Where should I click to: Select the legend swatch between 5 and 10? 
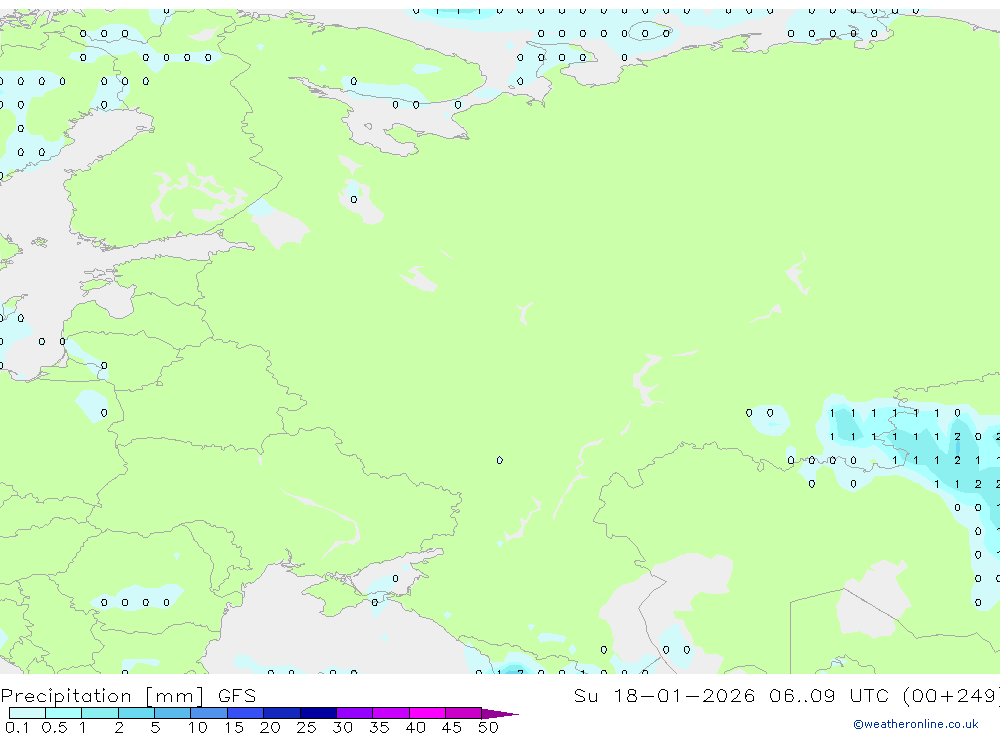coord(173,713)
